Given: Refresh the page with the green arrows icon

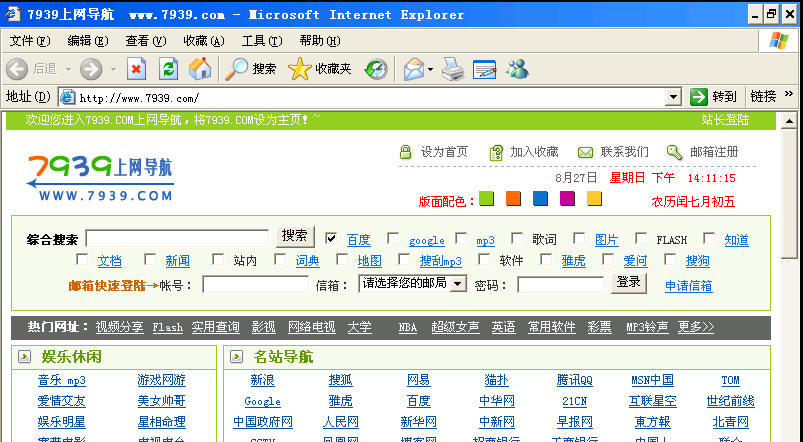Looking at the screenshot, I should coord(168,69).
